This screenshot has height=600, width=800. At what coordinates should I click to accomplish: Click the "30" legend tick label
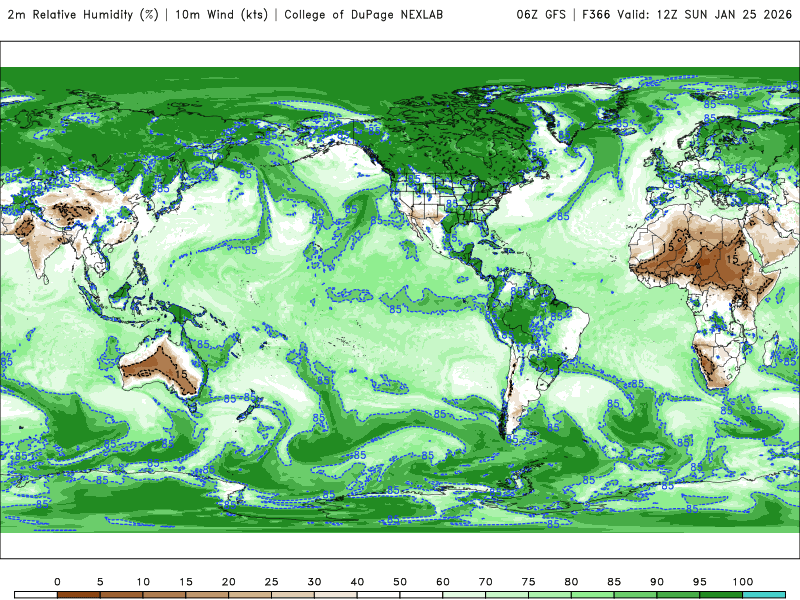(x=314, y=582)
